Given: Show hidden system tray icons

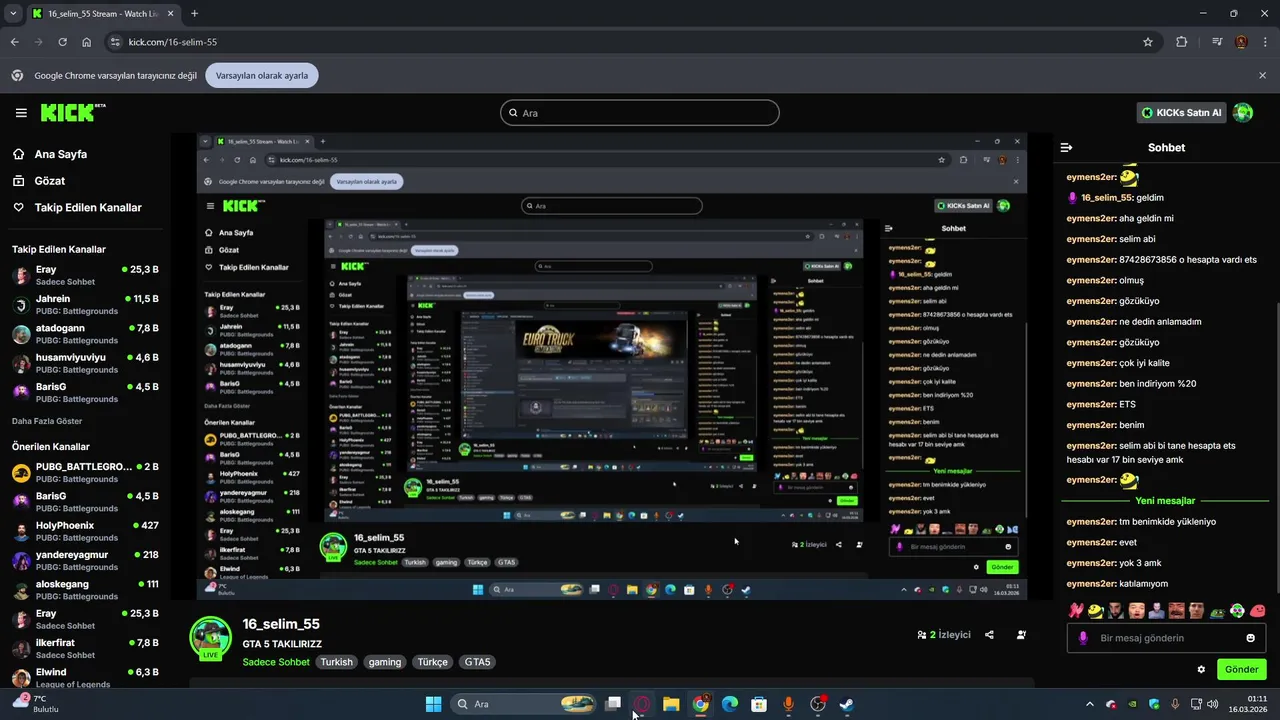Looking at the screenshot, I should point(1090,704).
